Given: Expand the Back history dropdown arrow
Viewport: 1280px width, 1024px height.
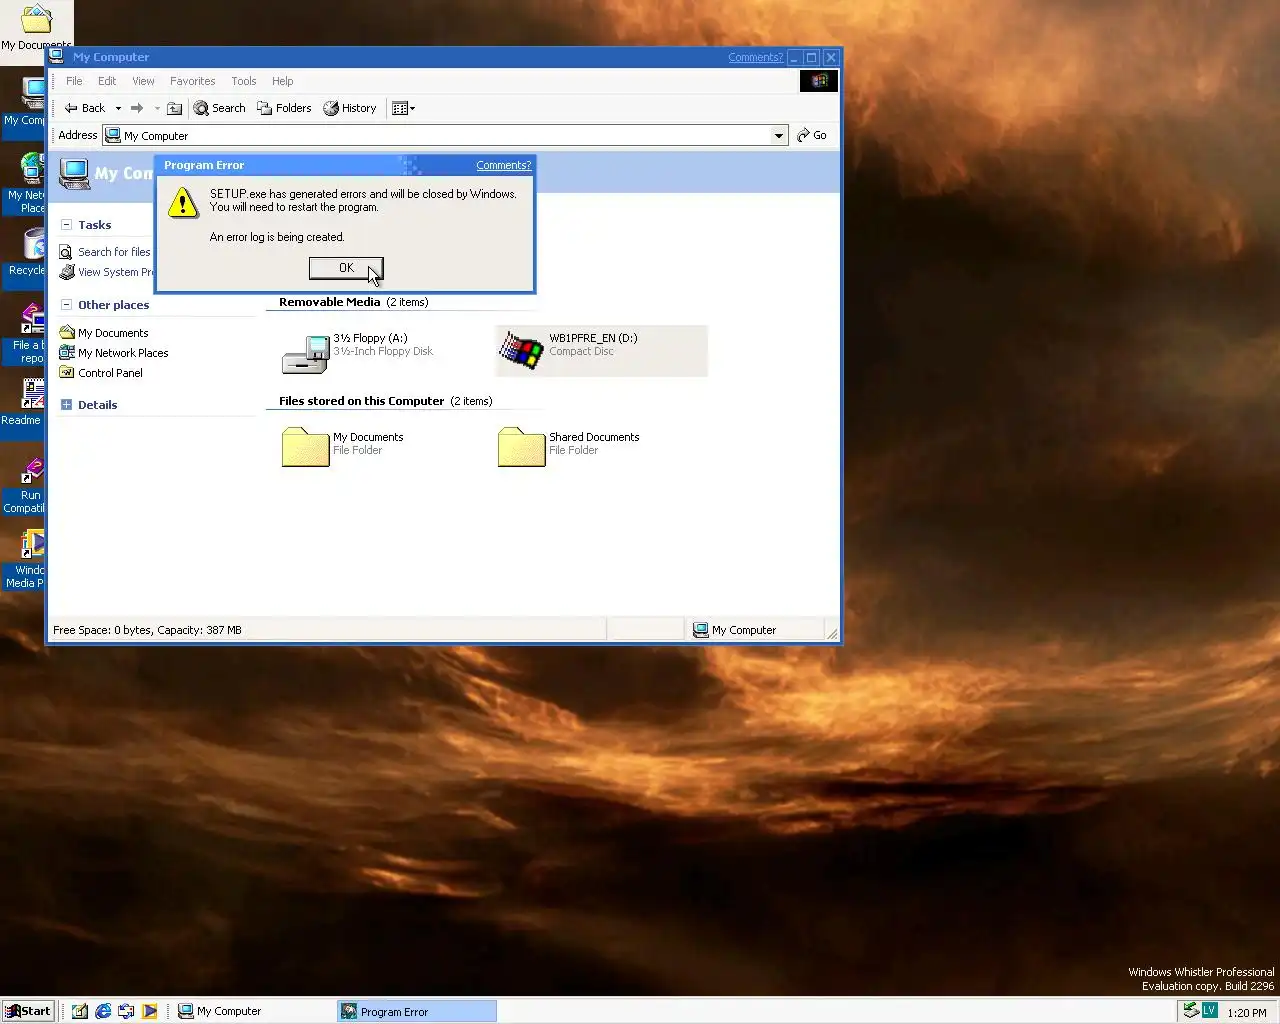Looking at the screenshot, I should point(118,108).
